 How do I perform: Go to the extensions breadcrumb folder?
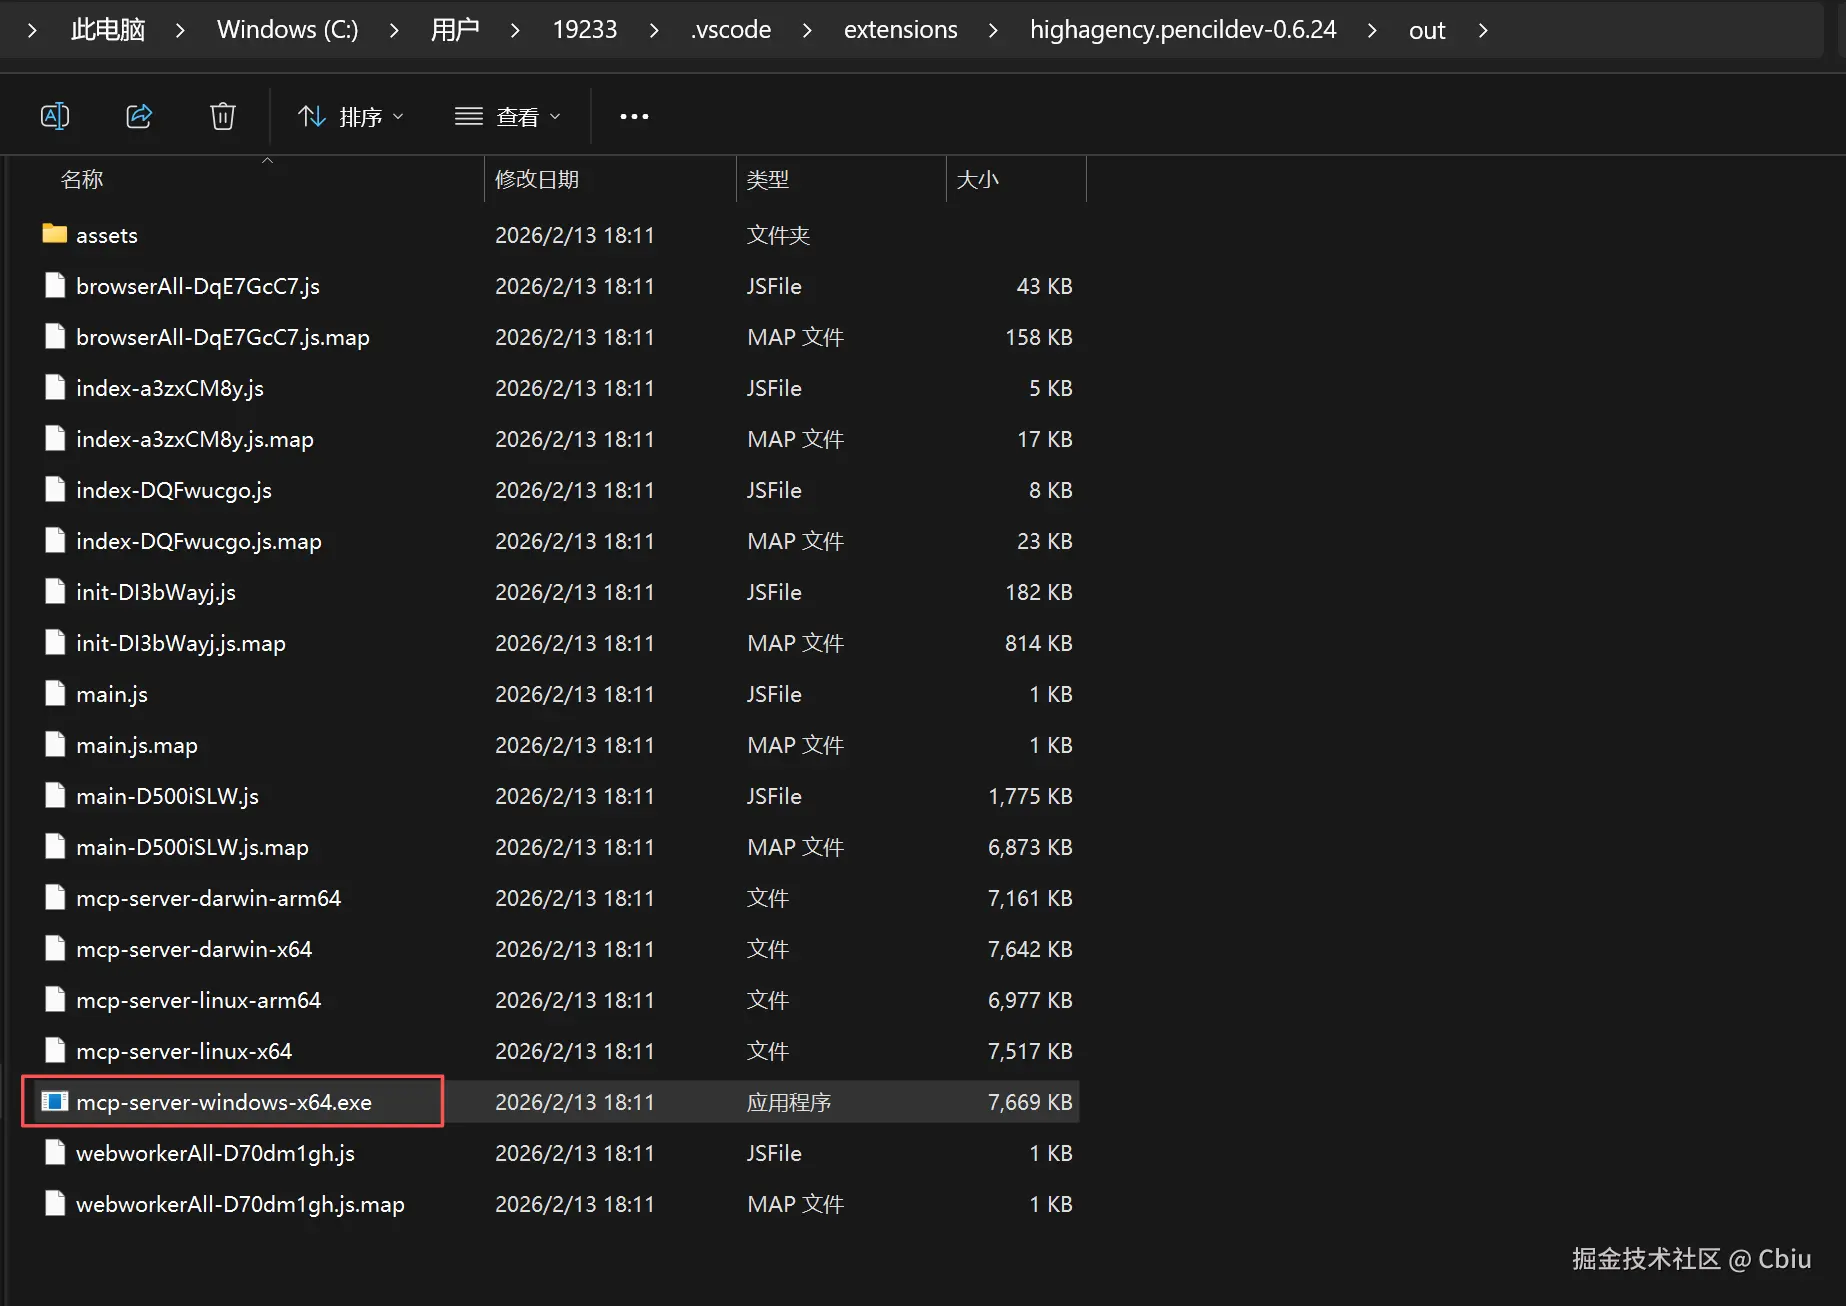[x=901, y=30]
